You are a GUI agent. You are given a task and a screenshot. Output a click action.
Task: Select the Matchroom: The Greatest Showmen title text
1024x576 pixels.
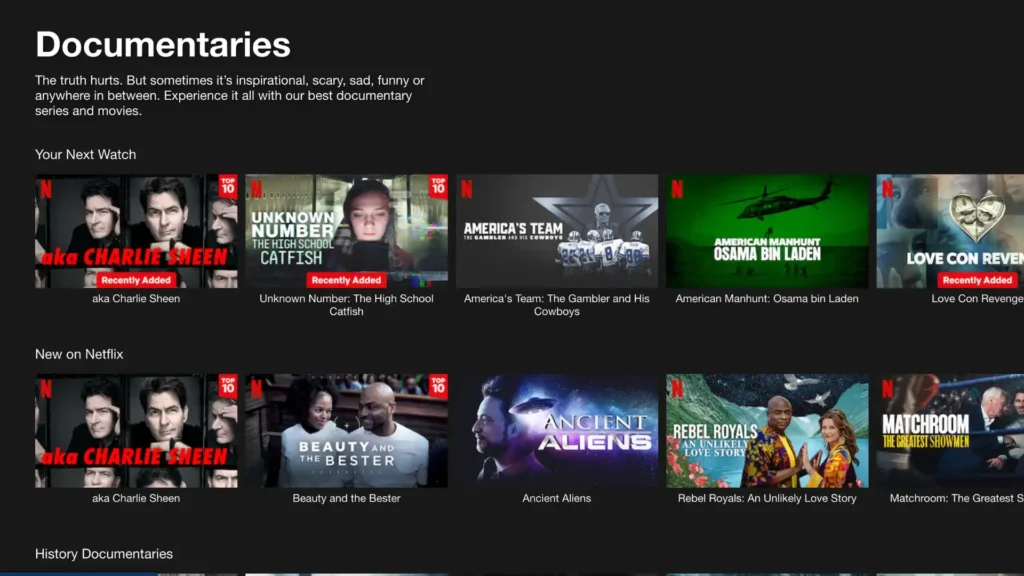click(956, 499)
